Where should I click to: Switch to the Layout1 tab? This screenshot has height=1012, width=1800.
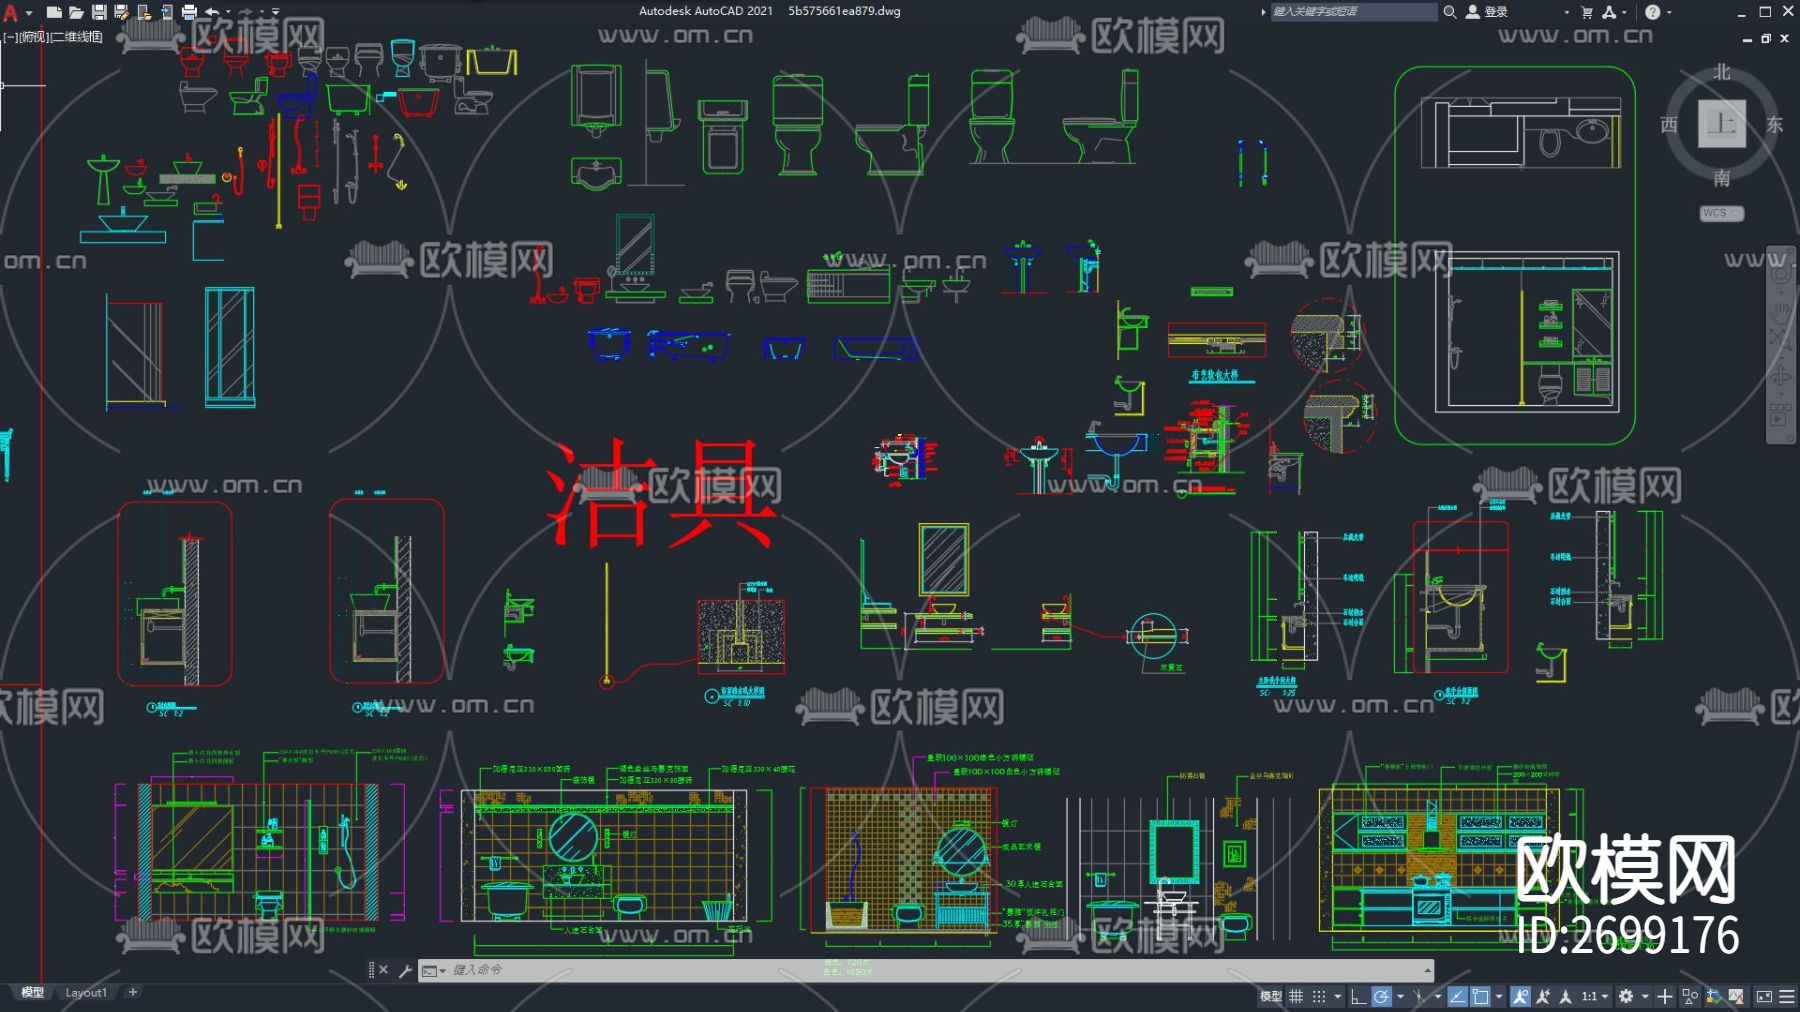[x=86, y=992]
